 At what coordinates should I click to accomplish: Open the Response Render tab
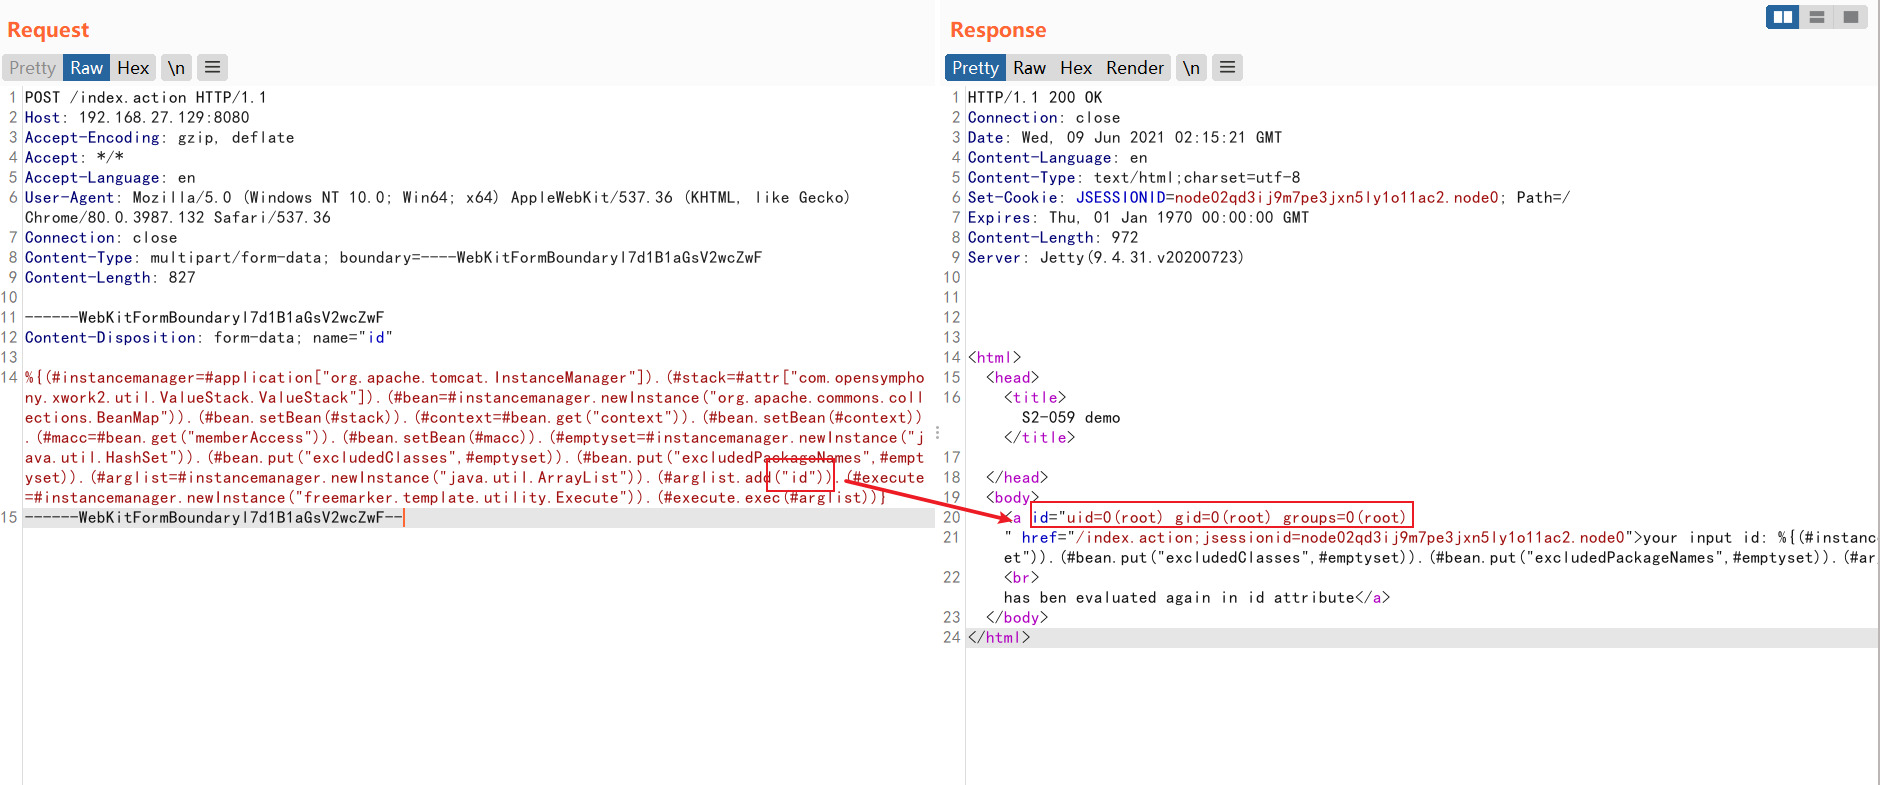pos(1135,68)
